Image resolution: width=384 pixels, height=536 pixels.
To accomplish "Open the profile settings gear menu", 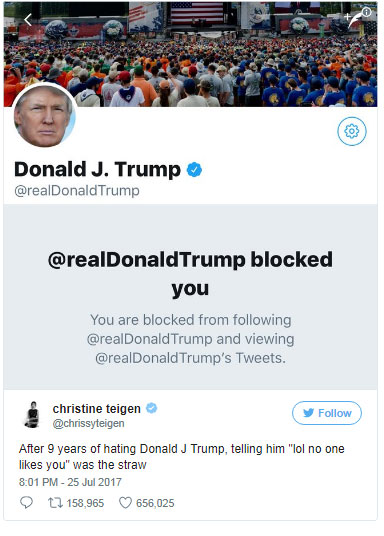I will pos(352,131).
